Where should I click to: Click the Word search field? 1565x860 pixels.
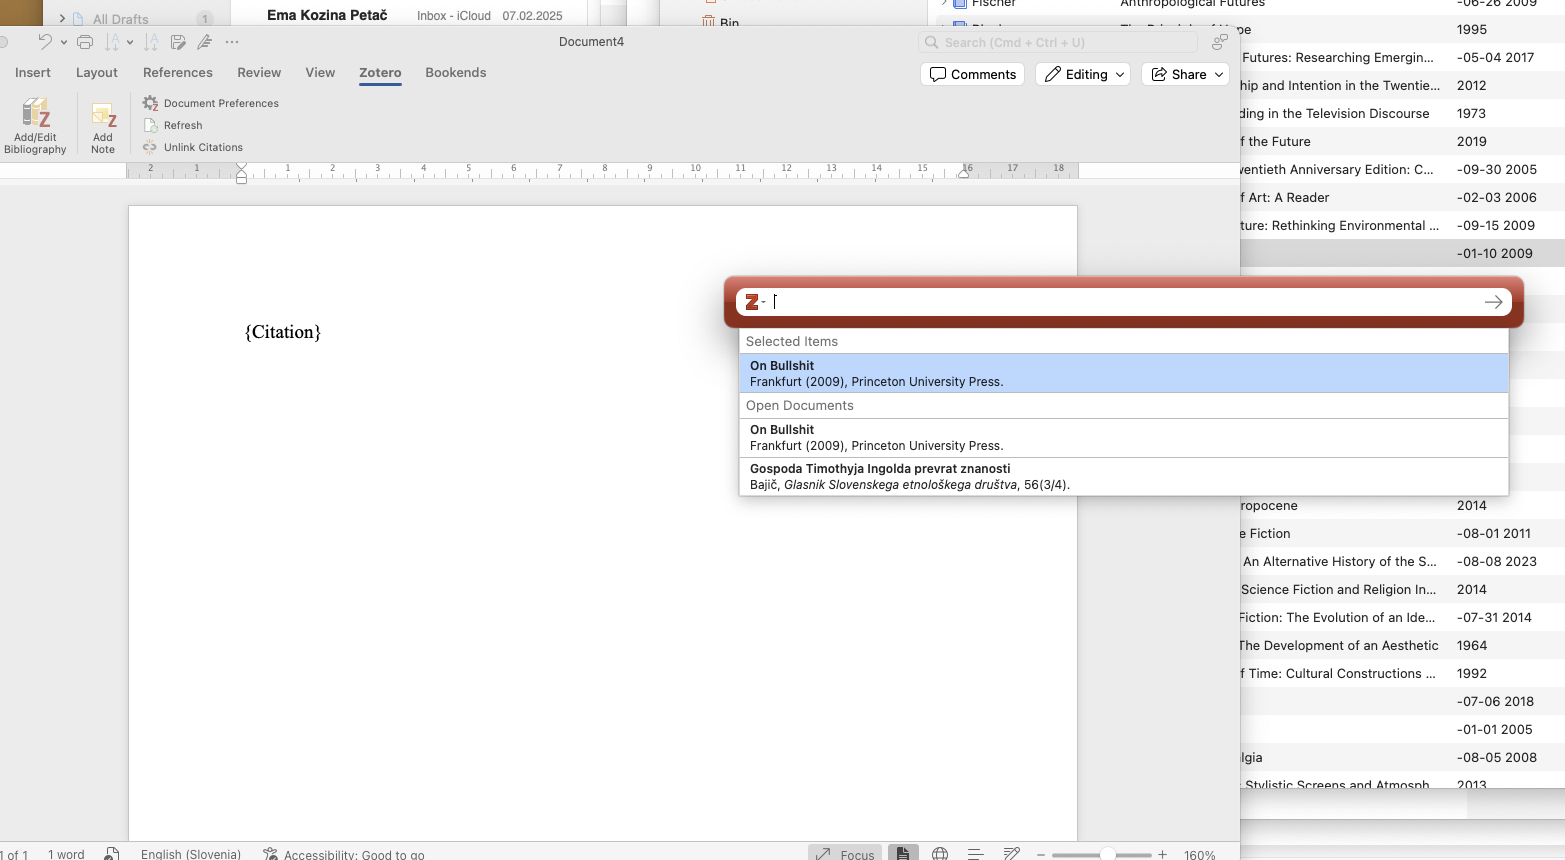tap(1058, 42)
